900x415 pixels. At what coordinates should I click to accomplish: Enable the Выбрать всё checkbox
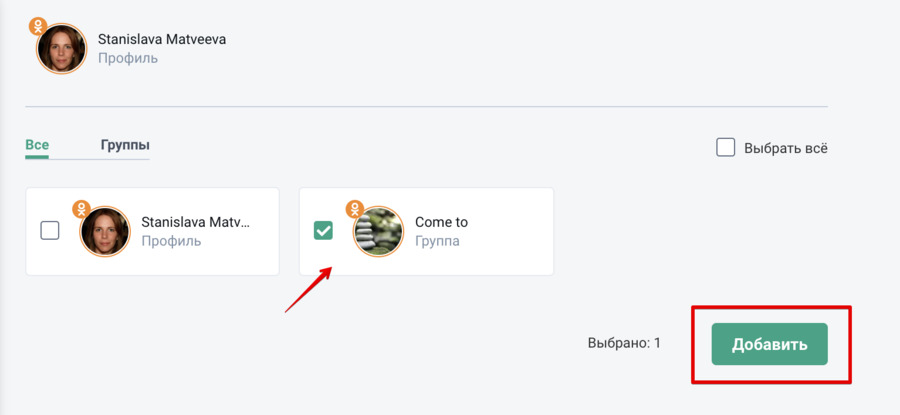726,148
